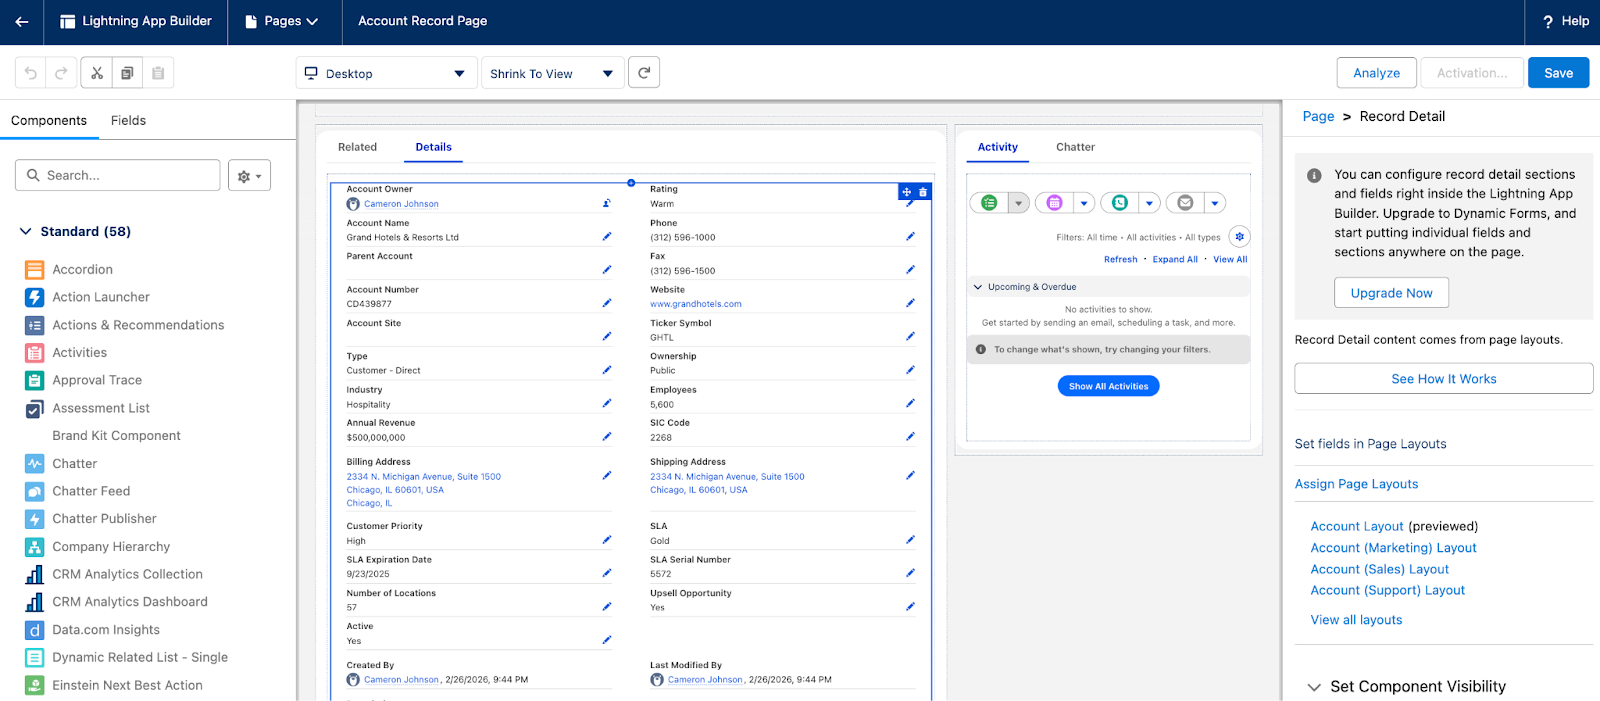
Task: Collapse the Upcoming & Overdue section
Action: 978,287
